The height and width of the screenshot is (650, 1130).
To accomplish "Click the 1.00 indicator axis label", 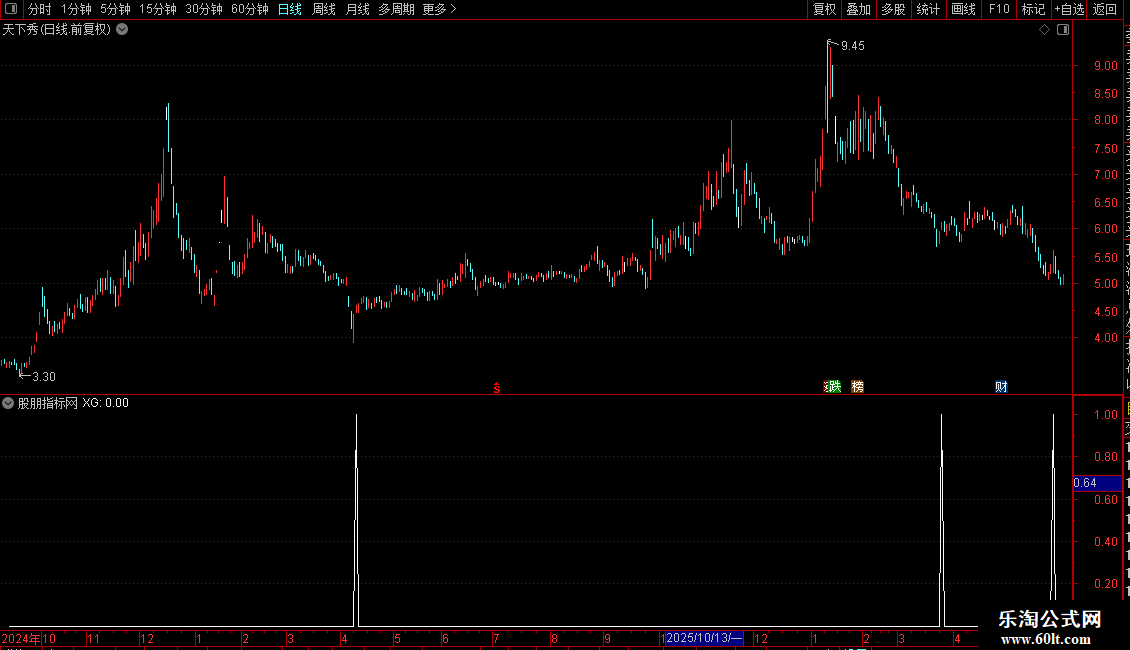I will 1105,415.
